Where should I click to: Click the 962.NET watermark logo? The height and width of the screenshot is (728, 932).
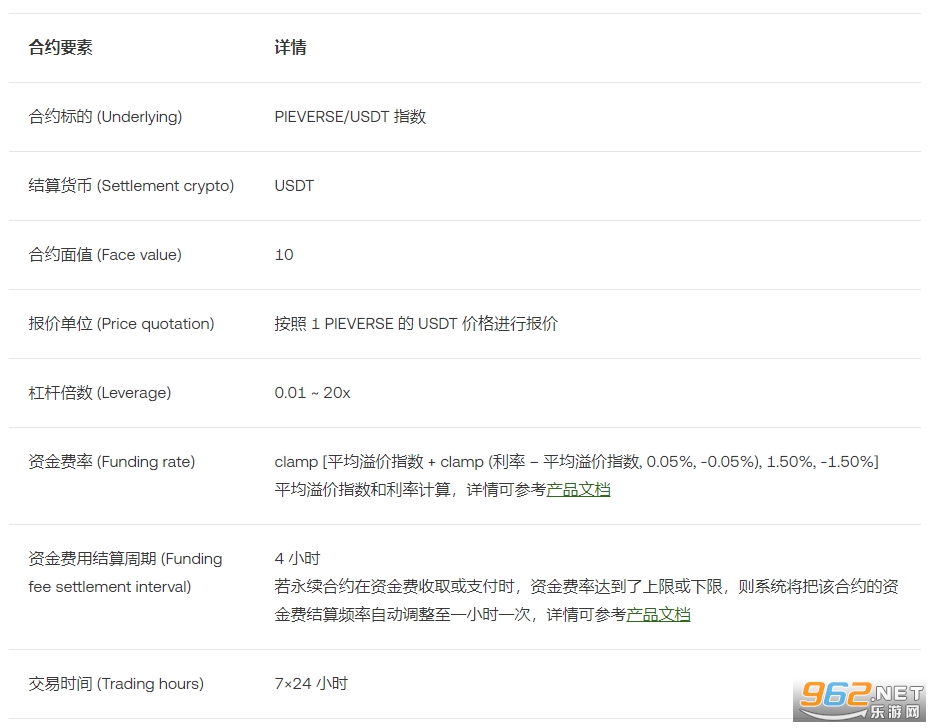point(861,700)
